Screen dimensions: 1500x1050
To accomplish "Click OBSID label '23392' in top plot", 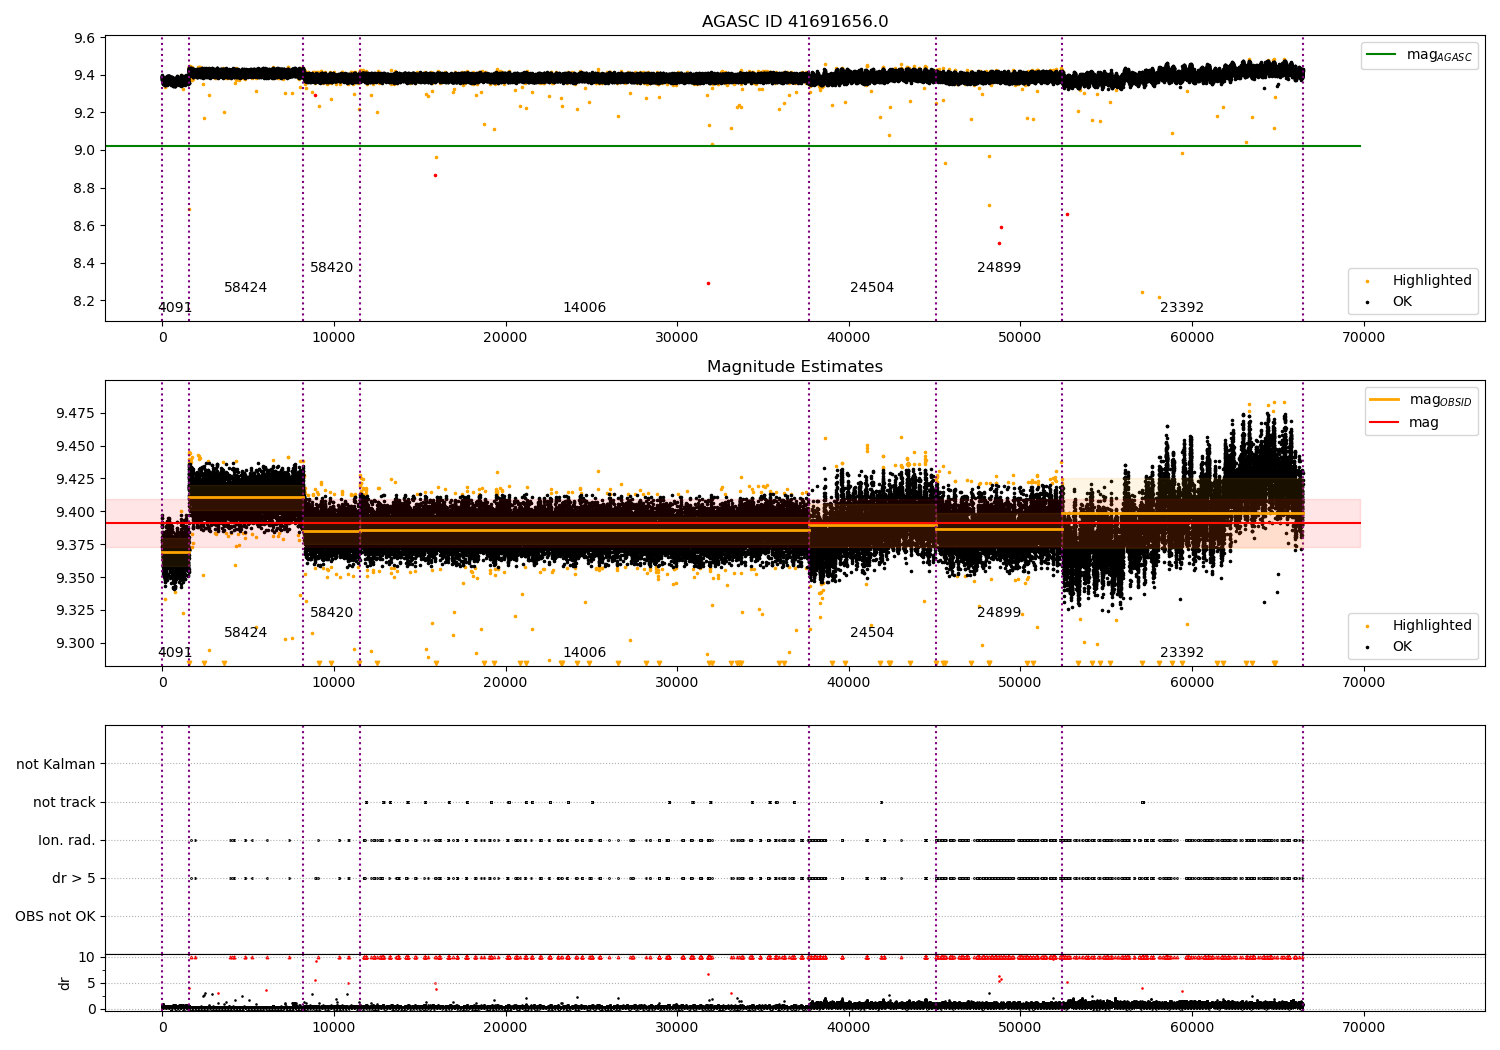I will coord(1182,308).
